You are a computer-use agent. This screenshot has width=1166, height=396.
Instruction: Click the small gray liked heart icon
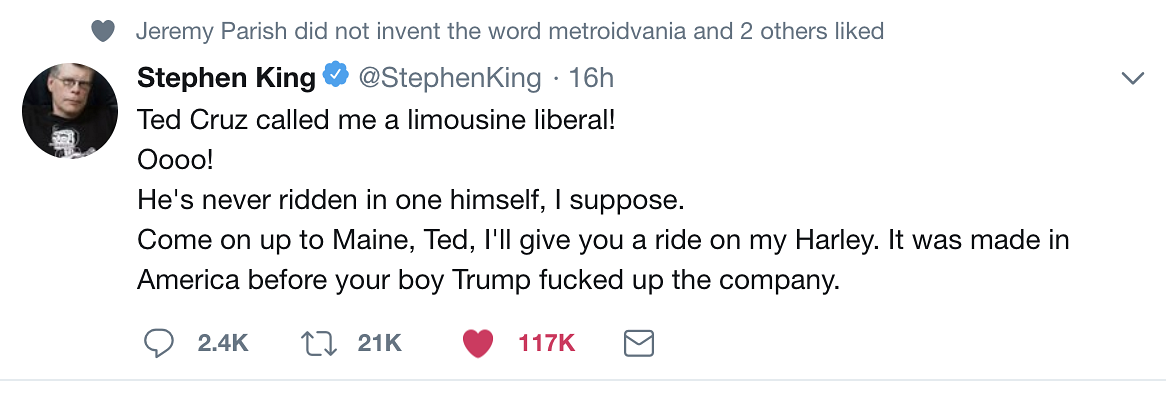(x=103, y=31)
